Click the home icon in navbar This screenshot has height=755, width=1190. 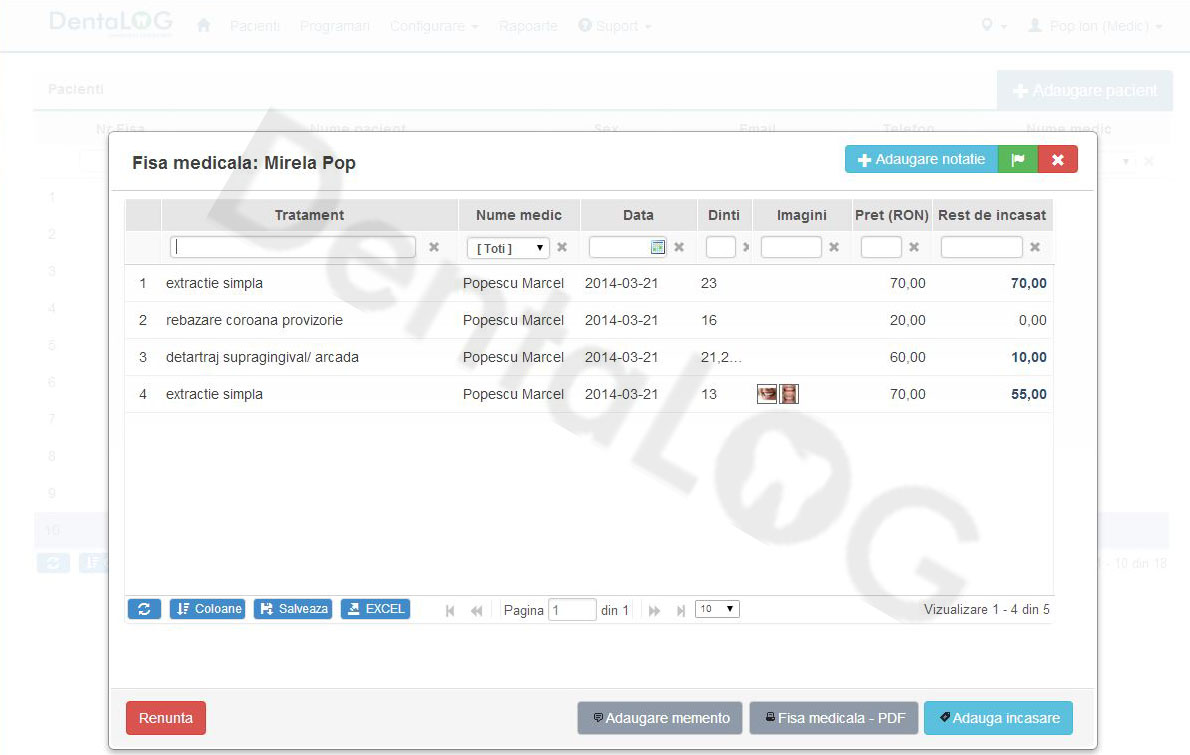(203, 26)
